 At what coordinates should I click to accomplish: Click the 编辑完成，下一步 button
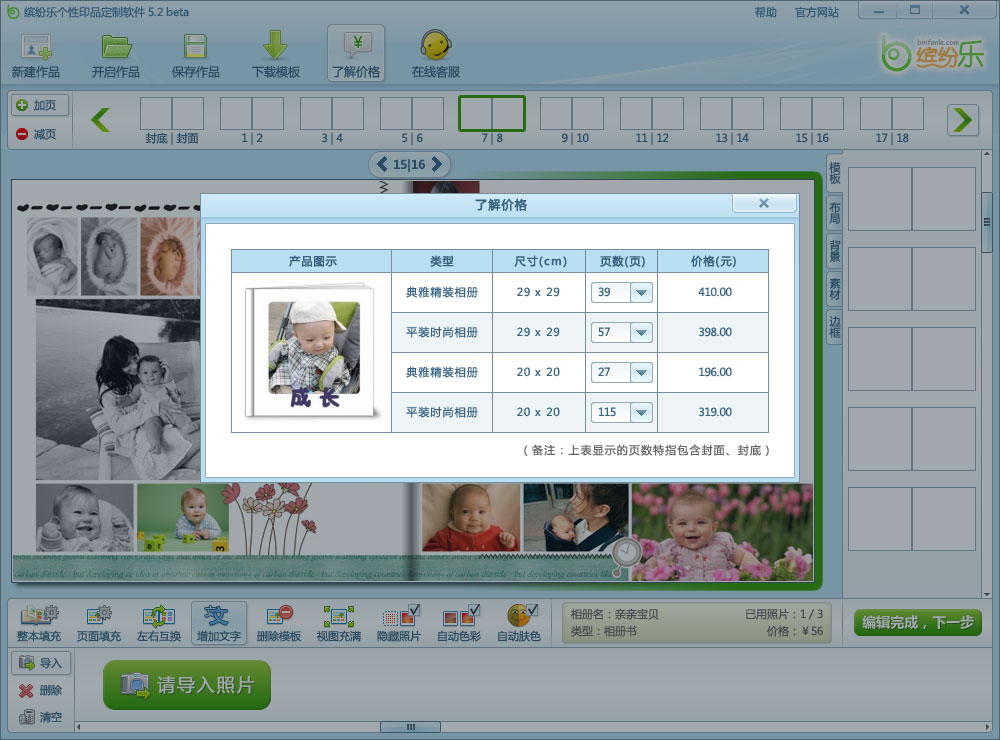pos(917,621)
